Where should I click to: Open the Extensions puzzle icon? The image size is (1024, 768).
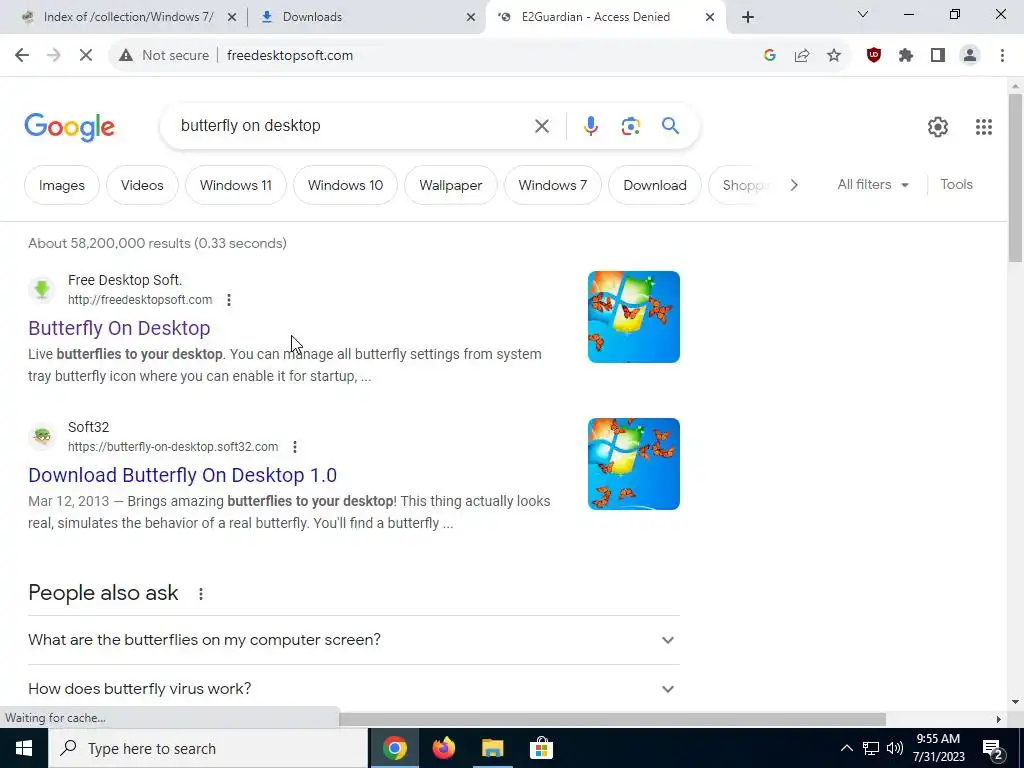[906, 56]
